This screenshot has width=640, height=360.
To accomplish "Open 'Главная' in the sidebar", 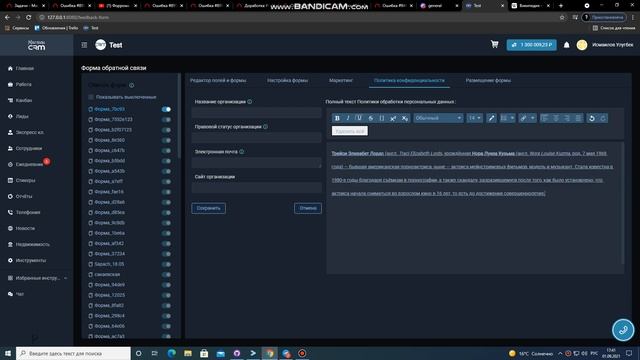I will (24, 69).
